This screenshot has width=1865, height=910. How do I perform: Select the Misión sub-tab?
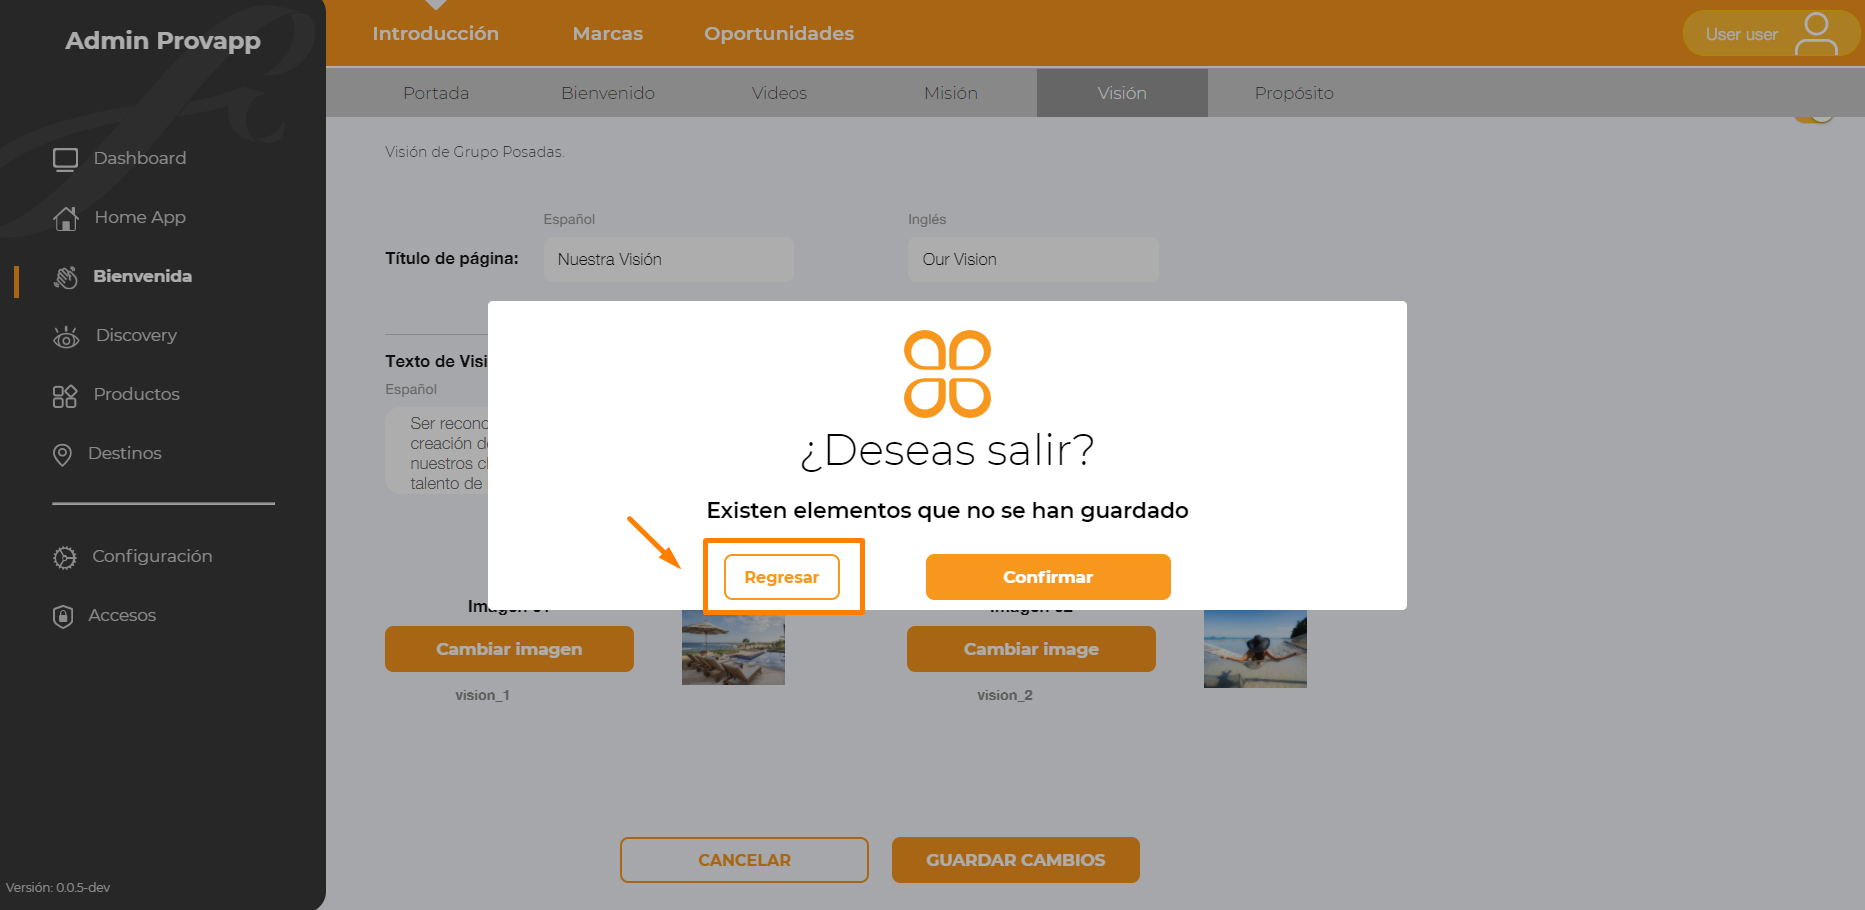[951, 93]
